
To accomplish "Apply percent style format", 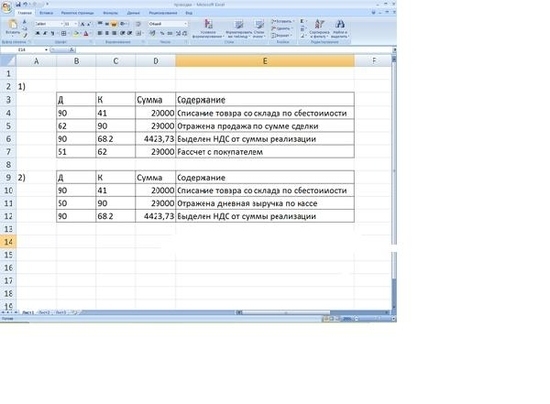I will coord(162,33).
